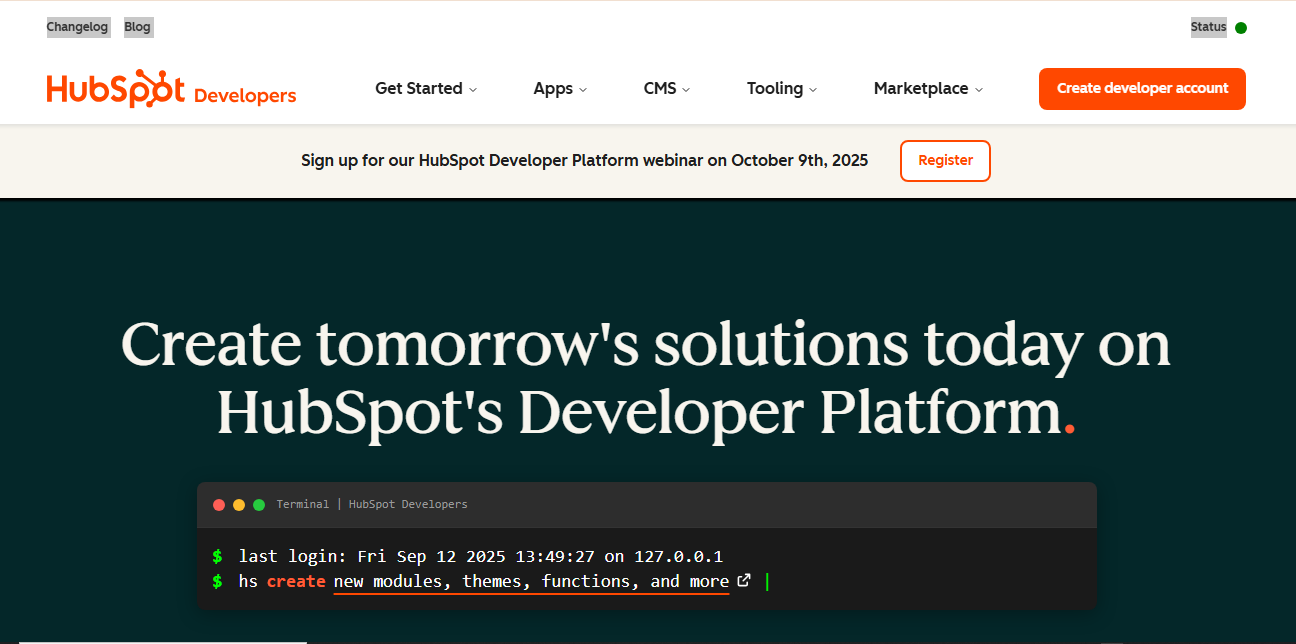This screenshot has height=644, width=1296.
Task: Click the green dot in terminal title bar
Action: point(259,505)
